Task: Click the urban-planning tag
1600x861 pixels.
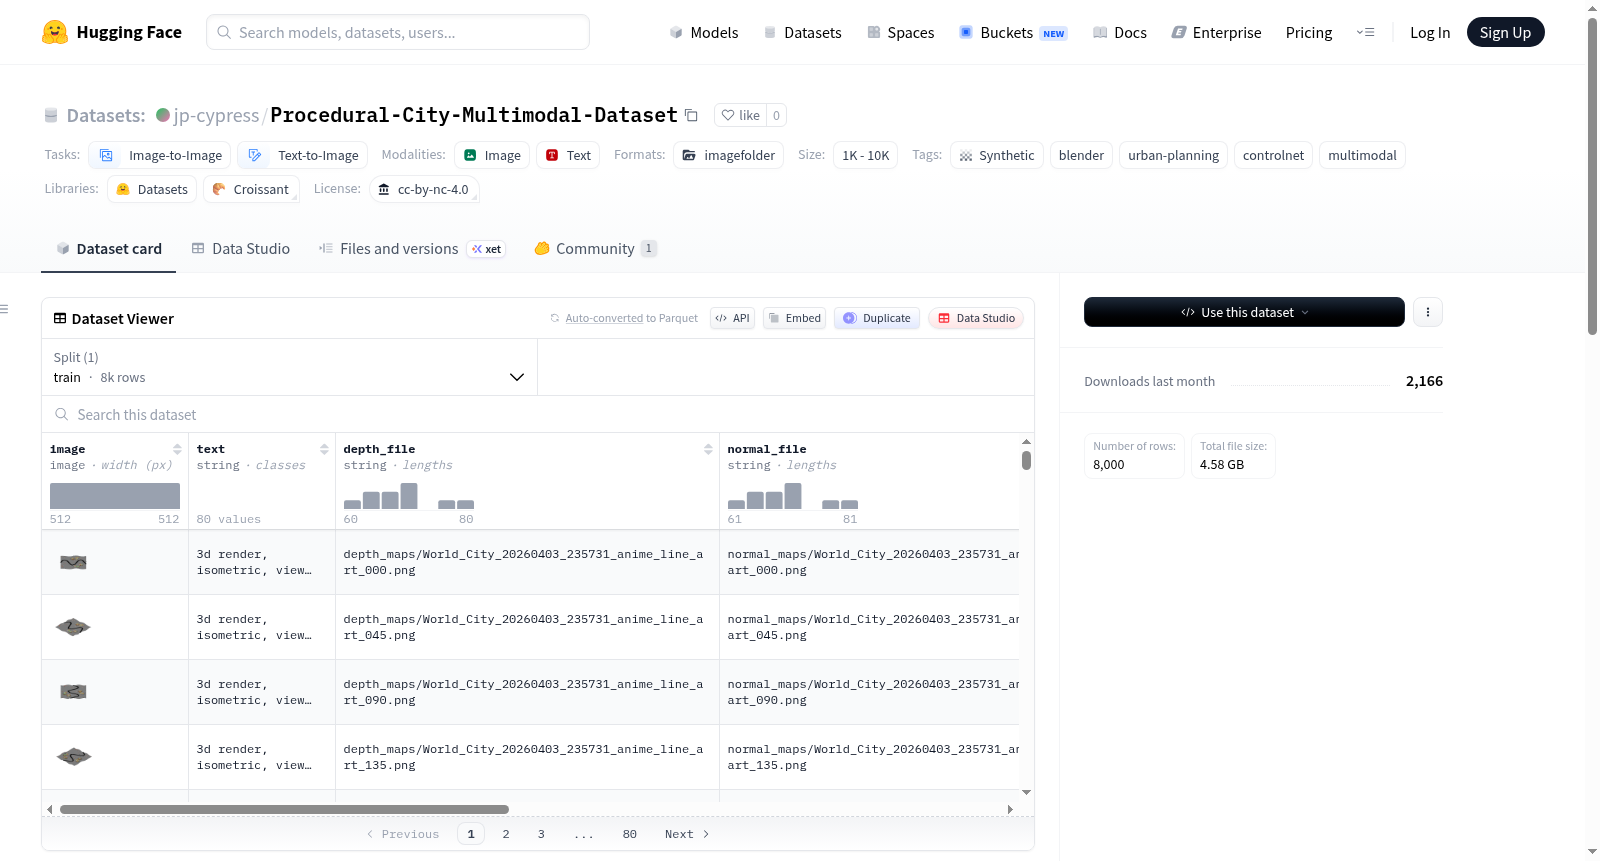Action: point(1173,155)
